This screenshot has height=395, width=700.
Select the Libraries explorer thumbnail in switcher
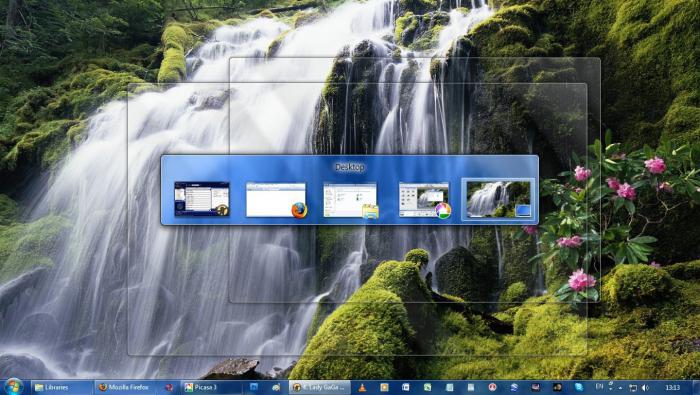(x=350, y=200)
